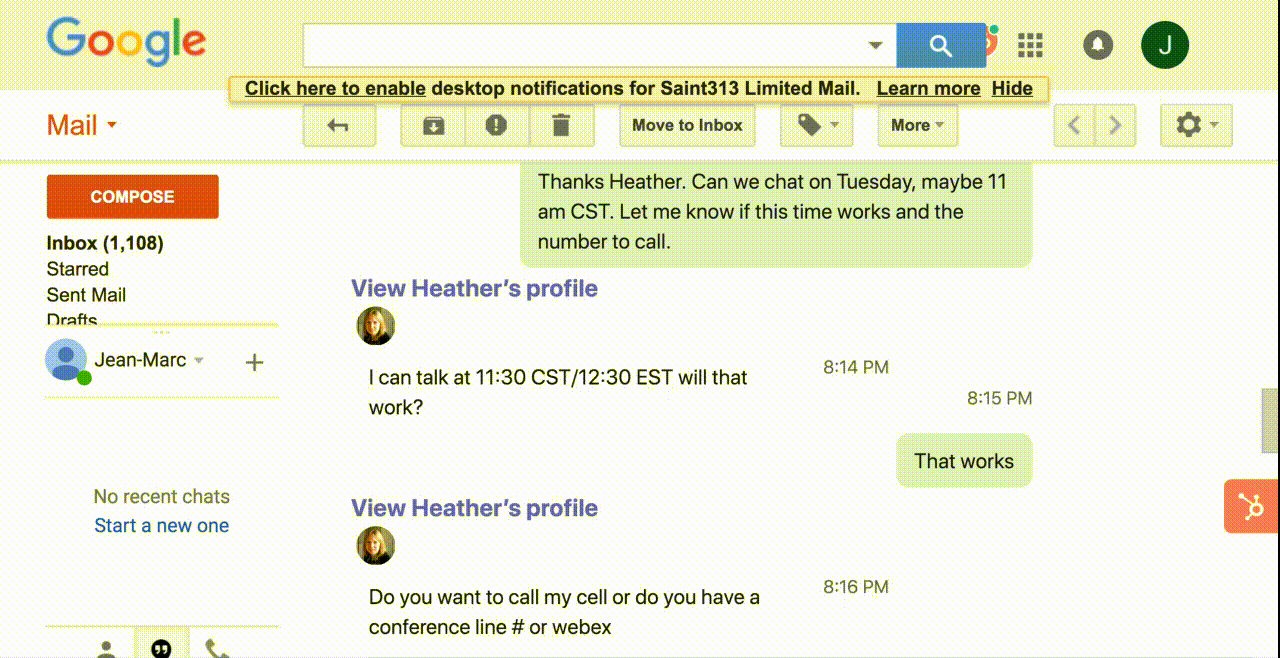
Task: Expand the More actions dropdown
Action: pos(917,126)
